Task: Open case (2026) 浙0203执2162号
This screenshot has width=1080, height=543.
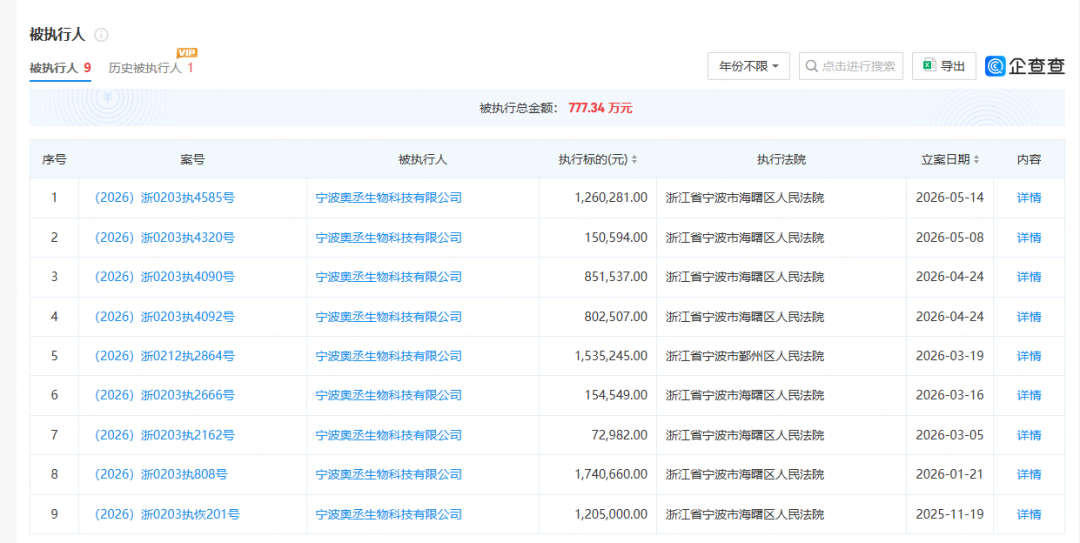Action: [165, 436]
